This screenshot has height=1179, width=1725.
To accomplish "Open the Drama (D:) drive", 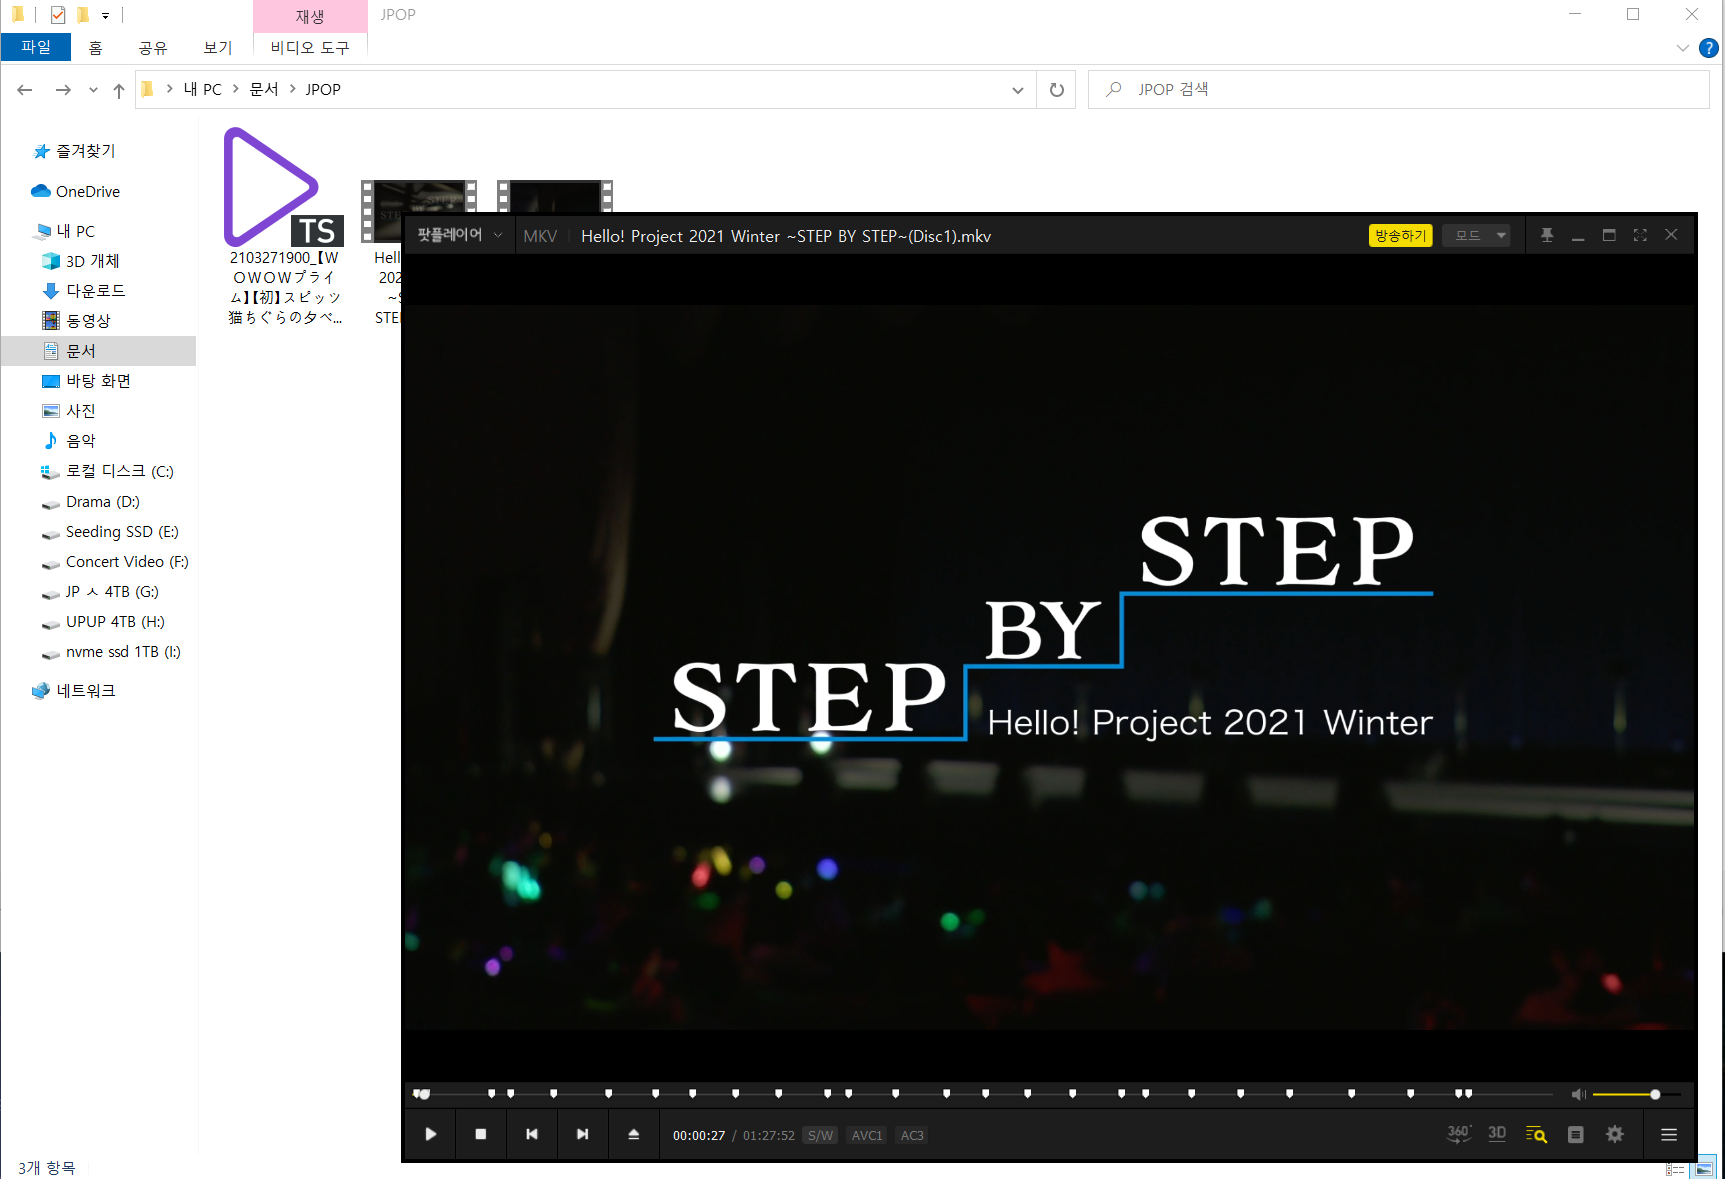I will [102, 502].
